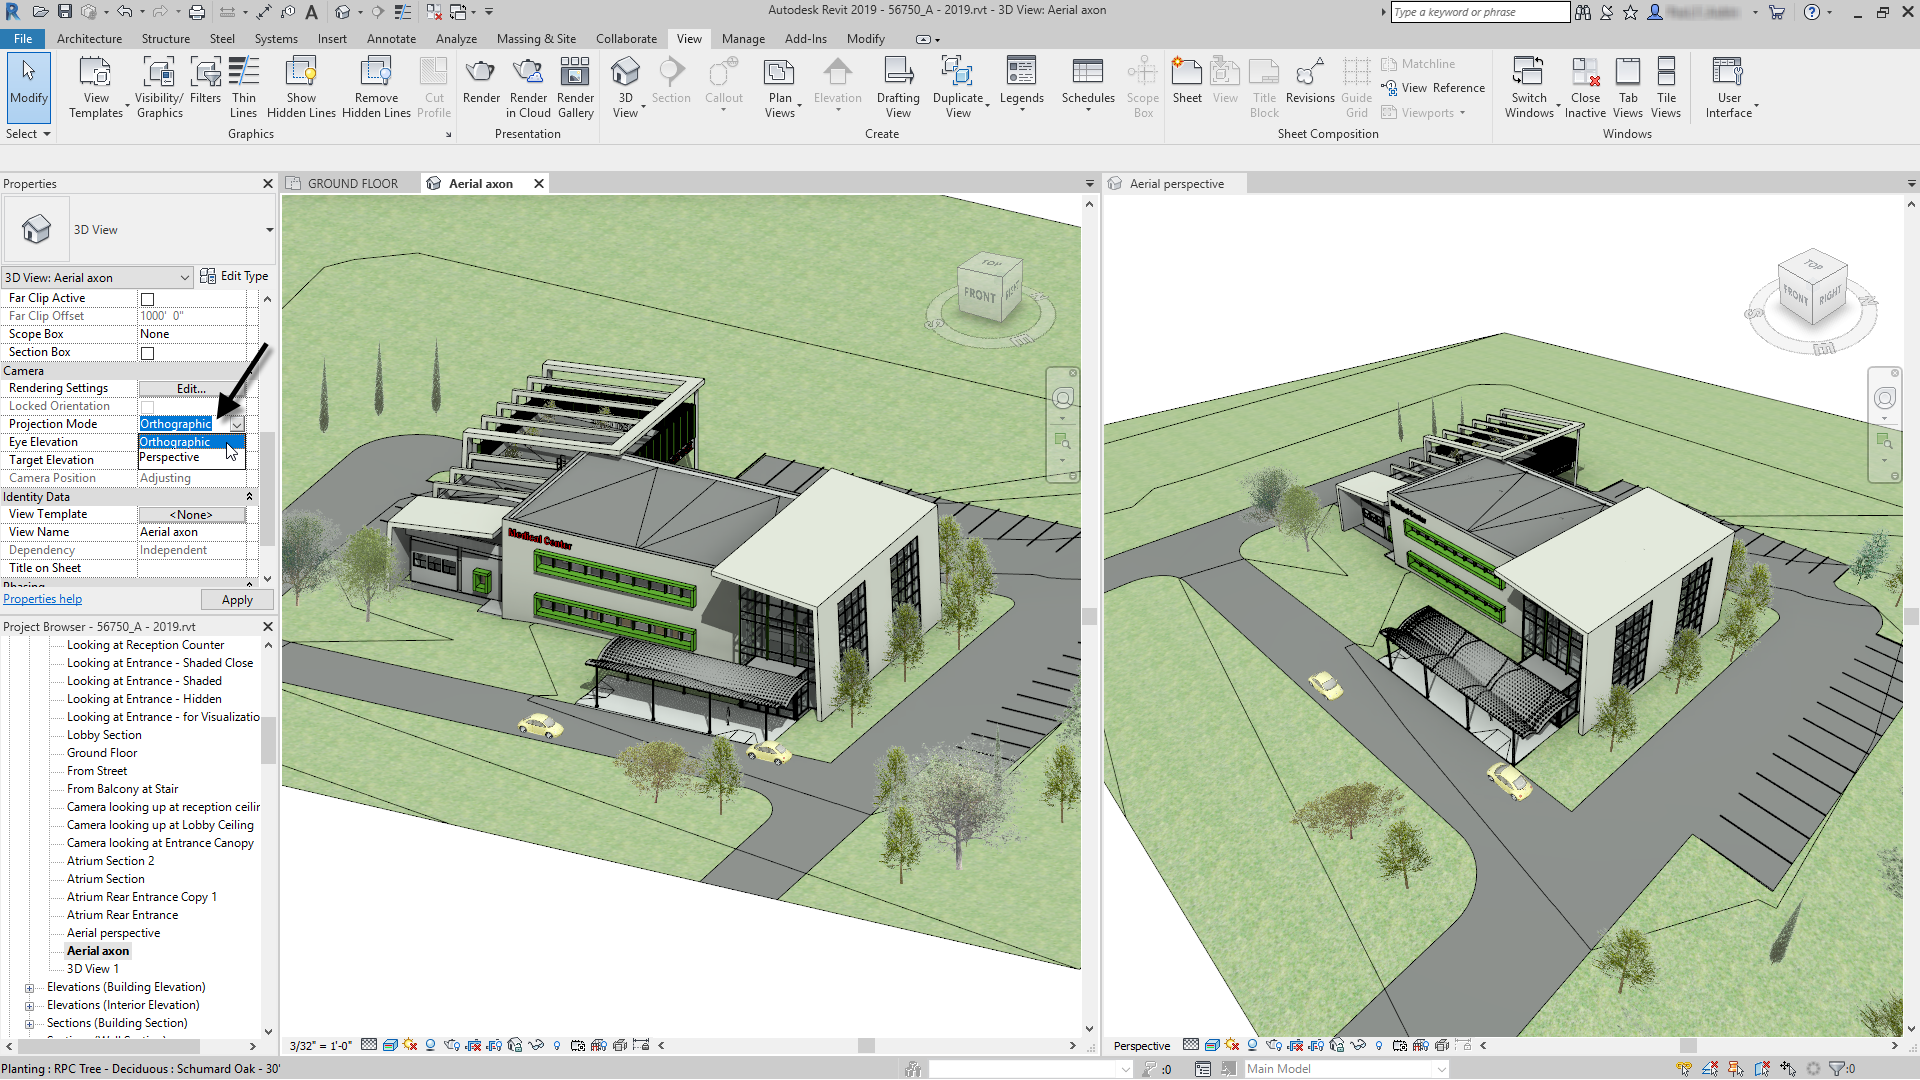The image size is (1920, 1080).
Task: Check the Section Box option in Properties
Action: (x=147, y=352)
